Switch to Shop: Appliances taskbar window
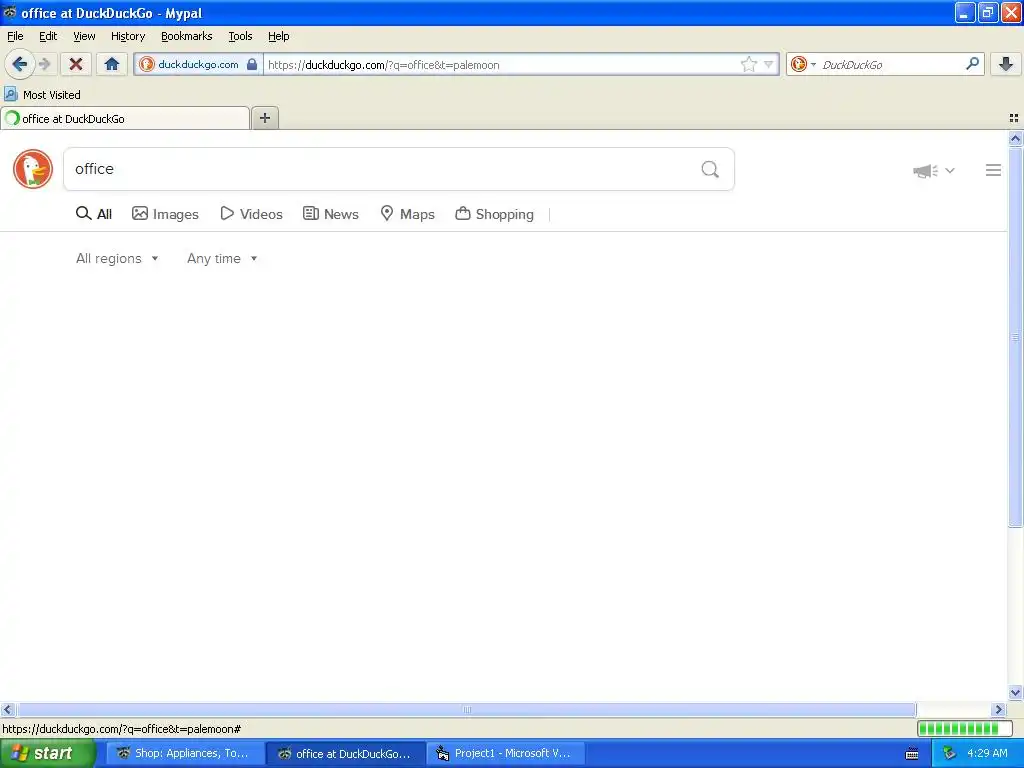 tap(185, 754)
